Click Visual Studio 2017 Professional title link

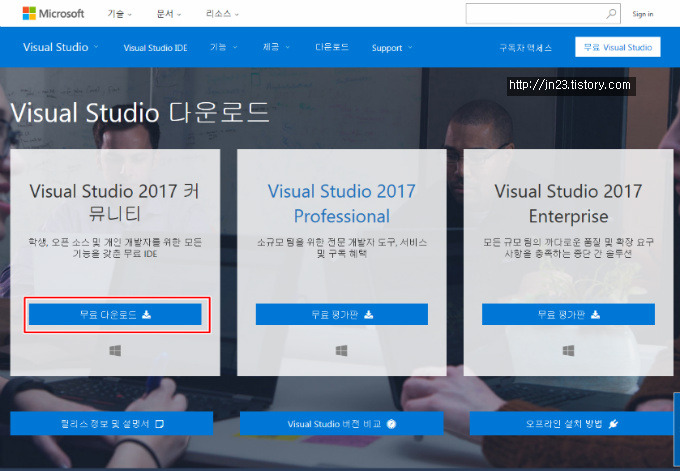[x=342, y=203]
